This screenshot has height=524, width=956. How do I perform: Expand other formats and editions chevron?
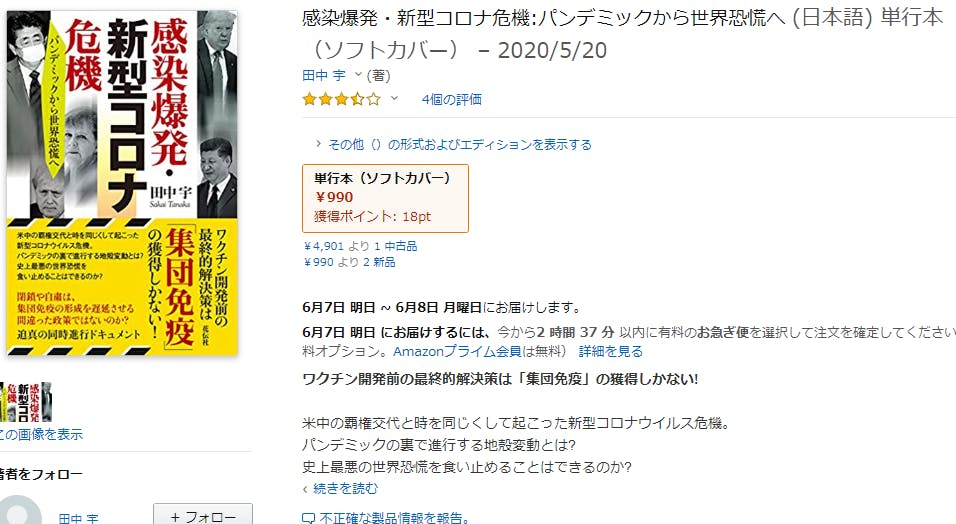[x=318, y=144]
